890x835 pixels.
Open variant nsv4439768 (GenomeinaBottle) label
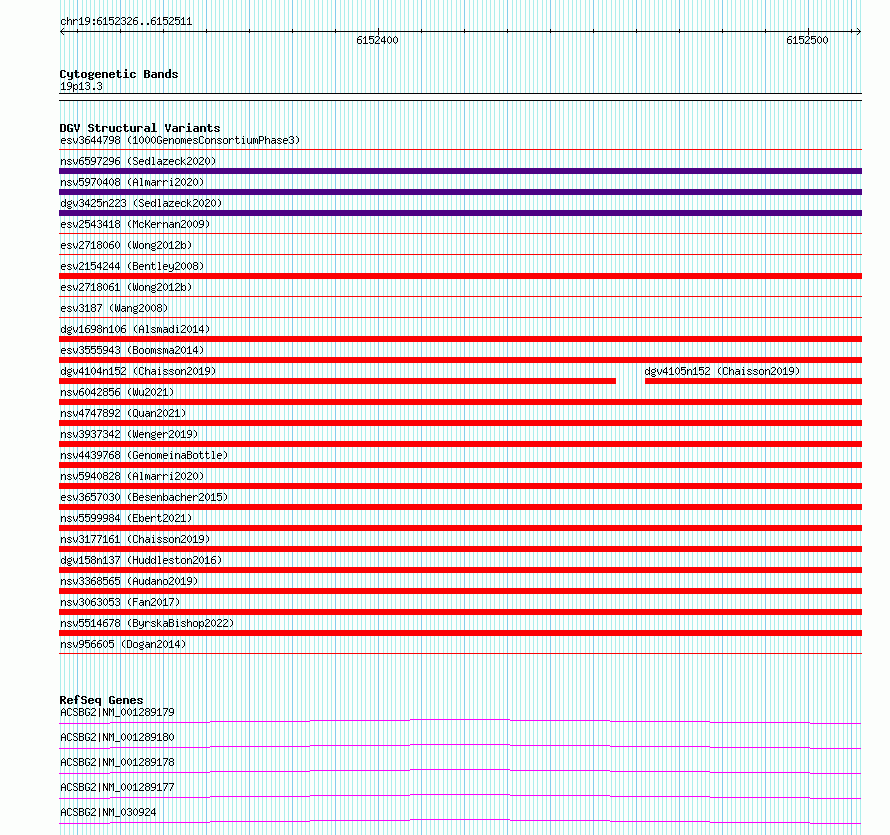pyautogui.click(x=144, y=455)
